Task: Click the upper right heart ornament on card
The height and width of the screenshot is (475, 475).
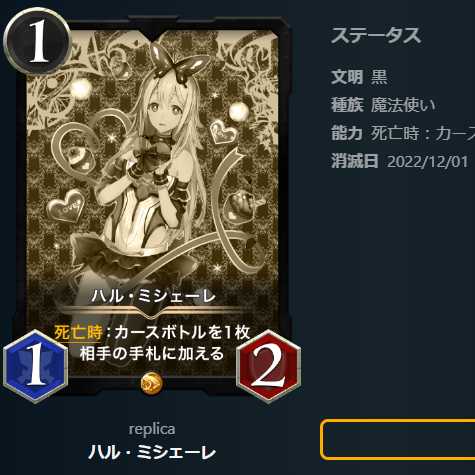Action: (224, 132)
